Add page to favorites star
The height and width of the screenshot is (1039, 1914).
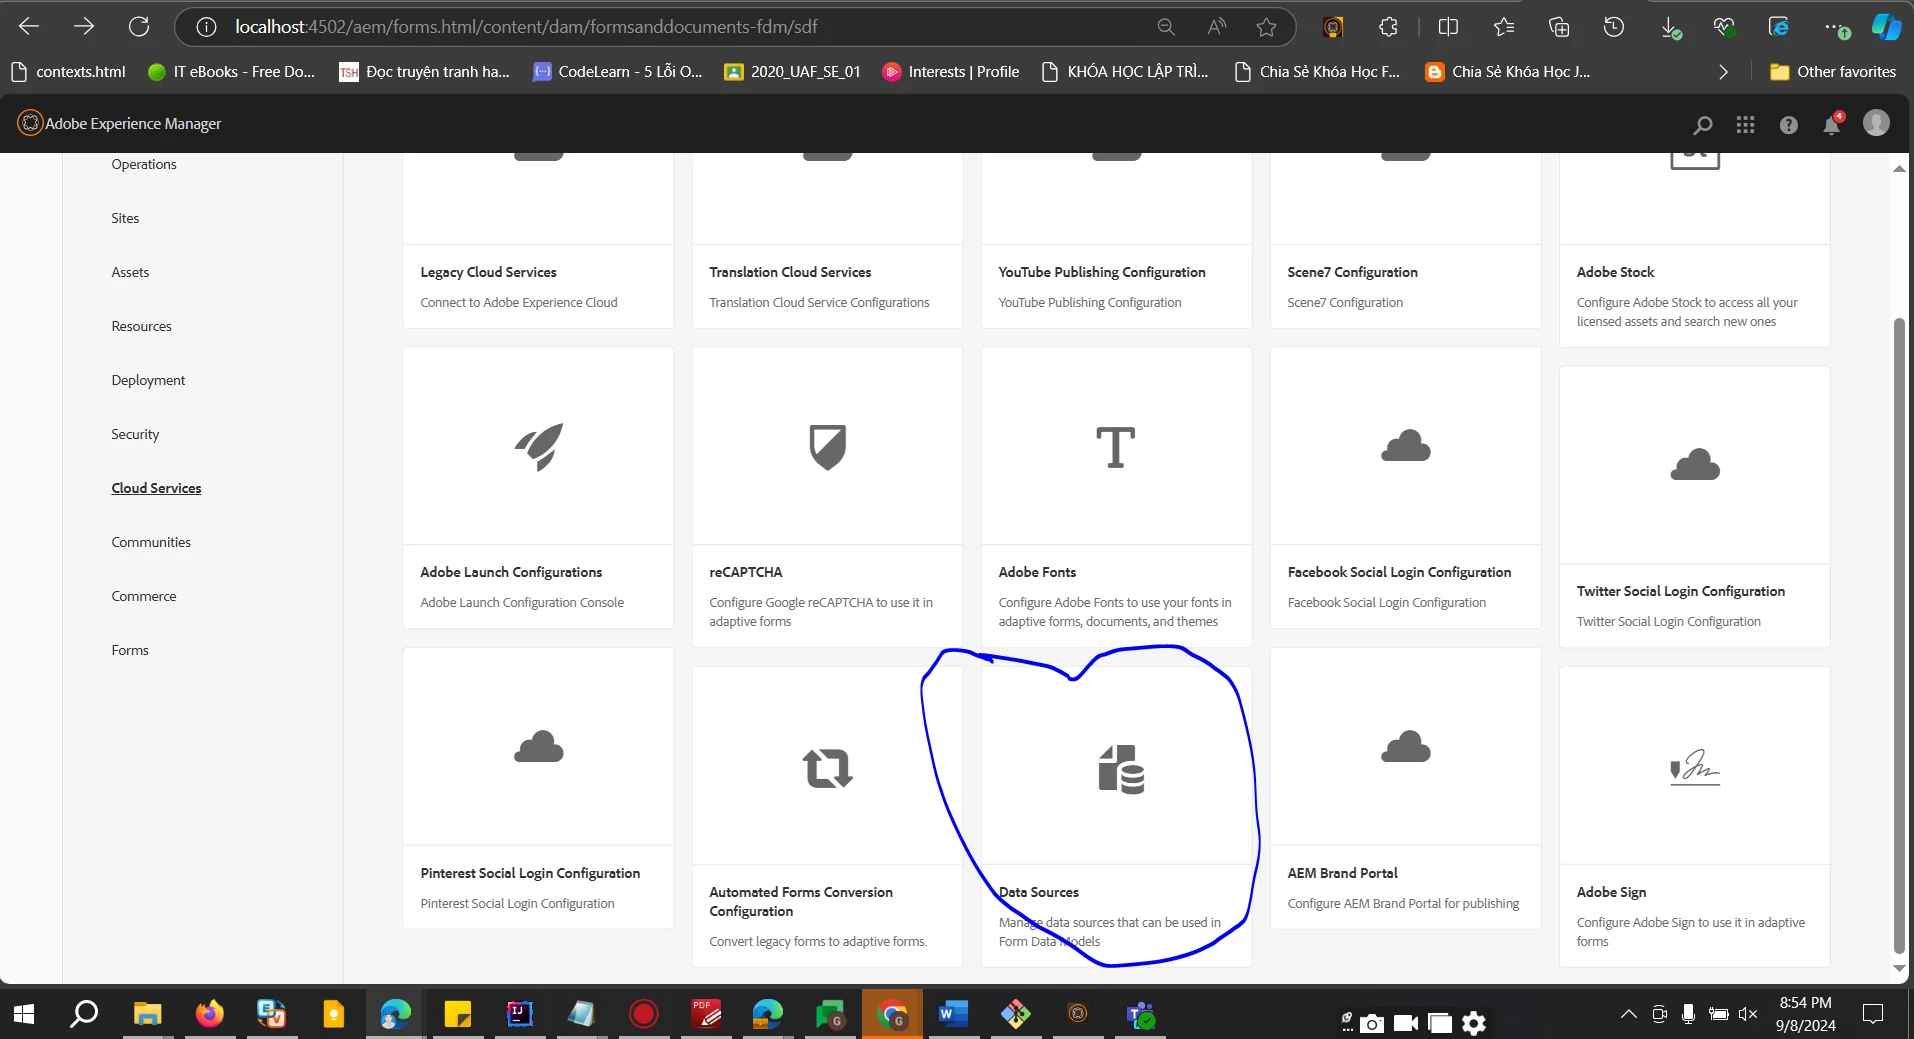[1267, 27]
